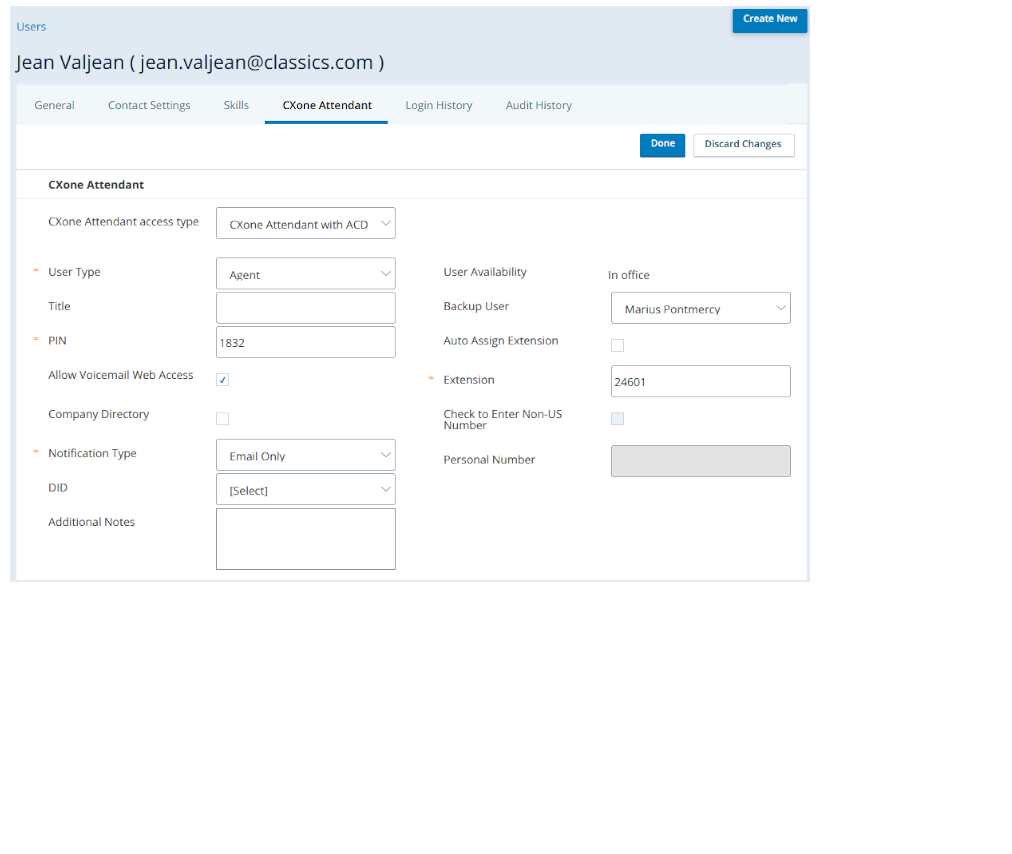Click the Jean Valjean page title
Screen dimensions: 1012x854
point(200,63)
